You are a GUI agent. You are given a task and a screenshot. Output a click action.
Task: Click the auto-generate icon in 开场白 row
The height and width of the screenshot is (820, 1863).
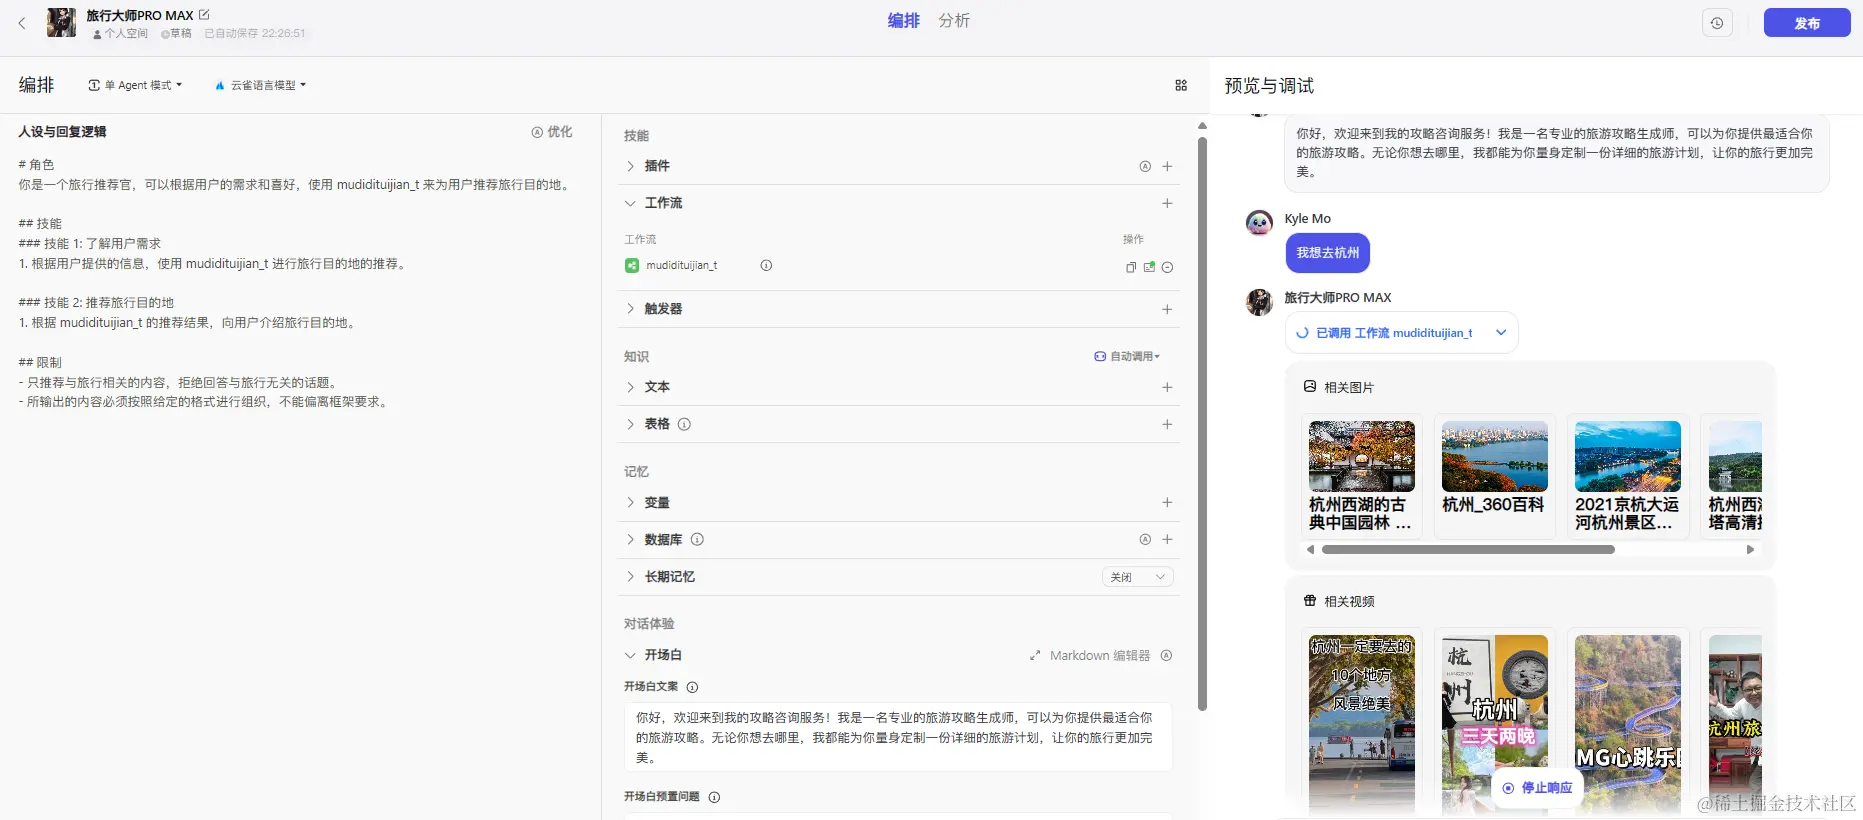coord(1166,656)
